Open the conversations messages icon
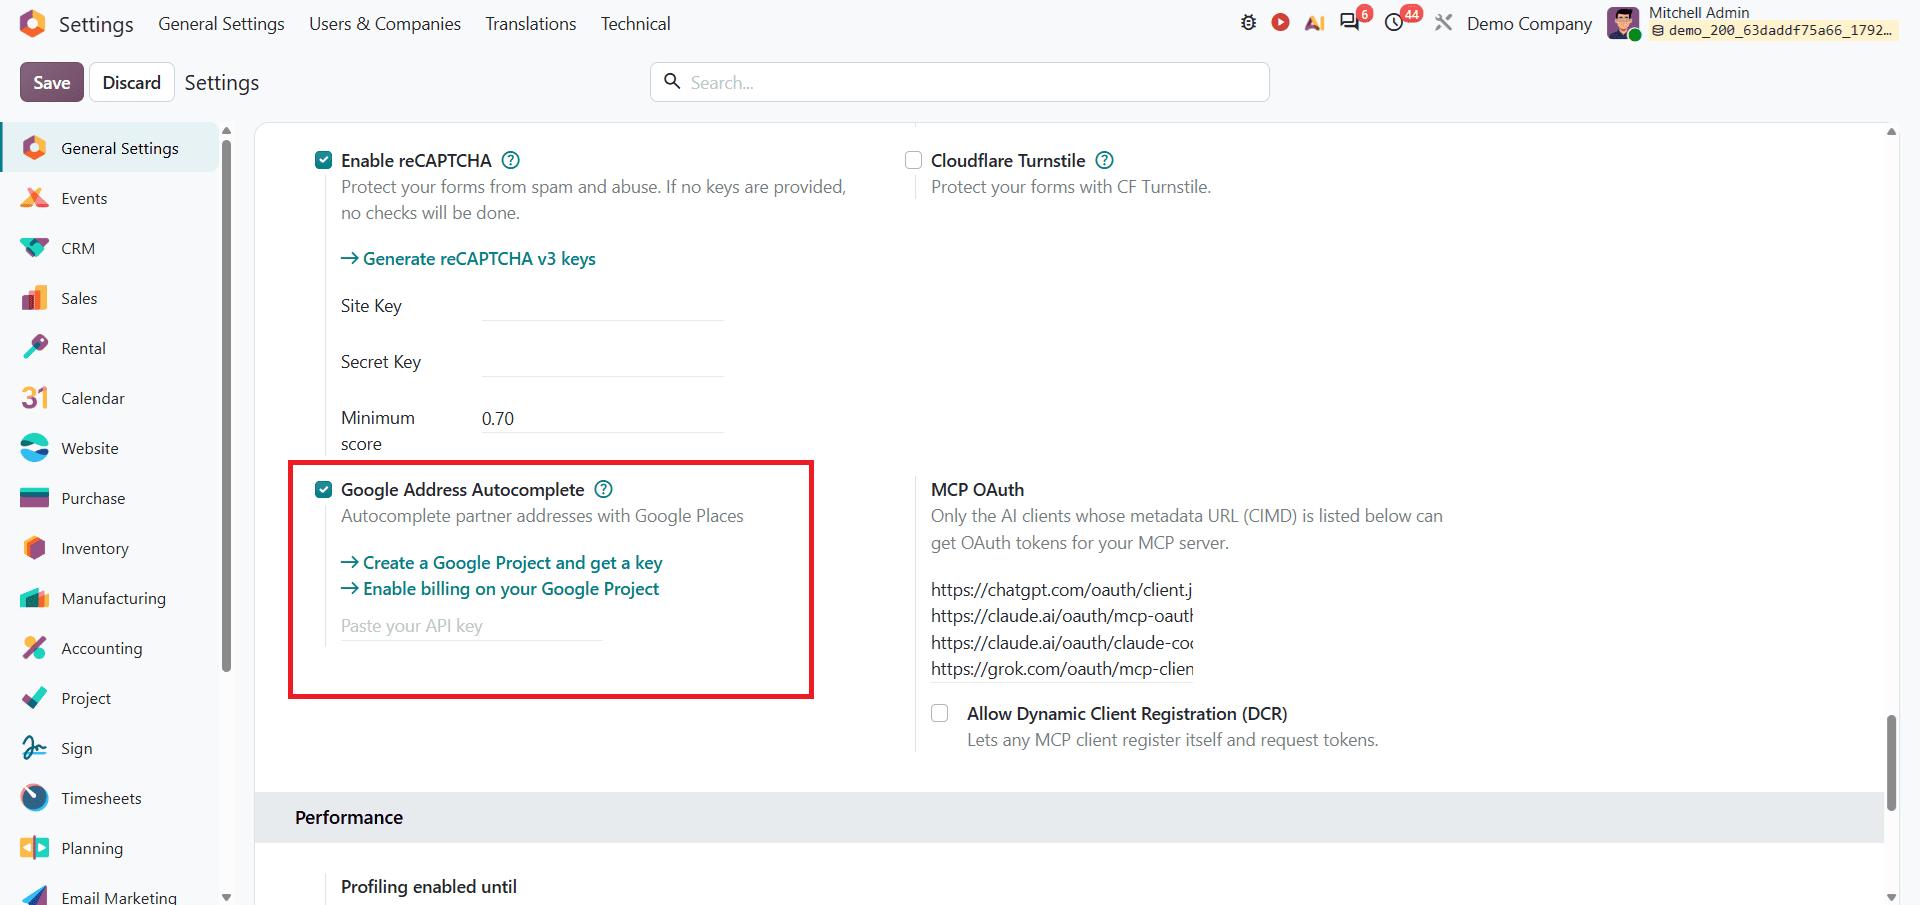Screen dimensions: 1920x905 pyautogui.click(x=1350, y=22)
